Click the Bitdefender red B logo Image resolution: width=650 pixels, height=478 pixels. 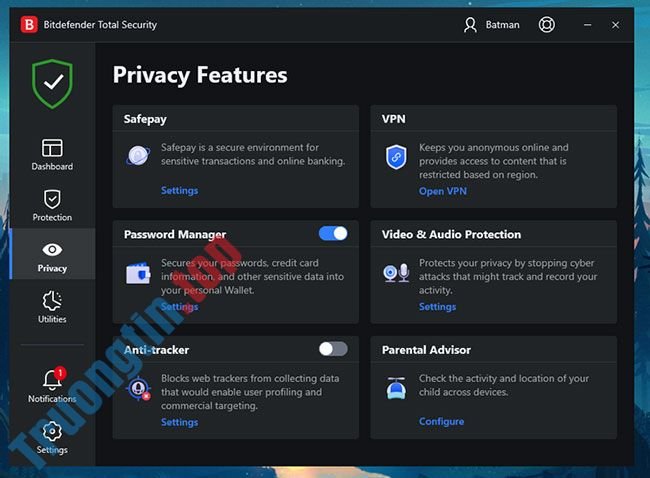pyautogui.click(x=29, y=24)
